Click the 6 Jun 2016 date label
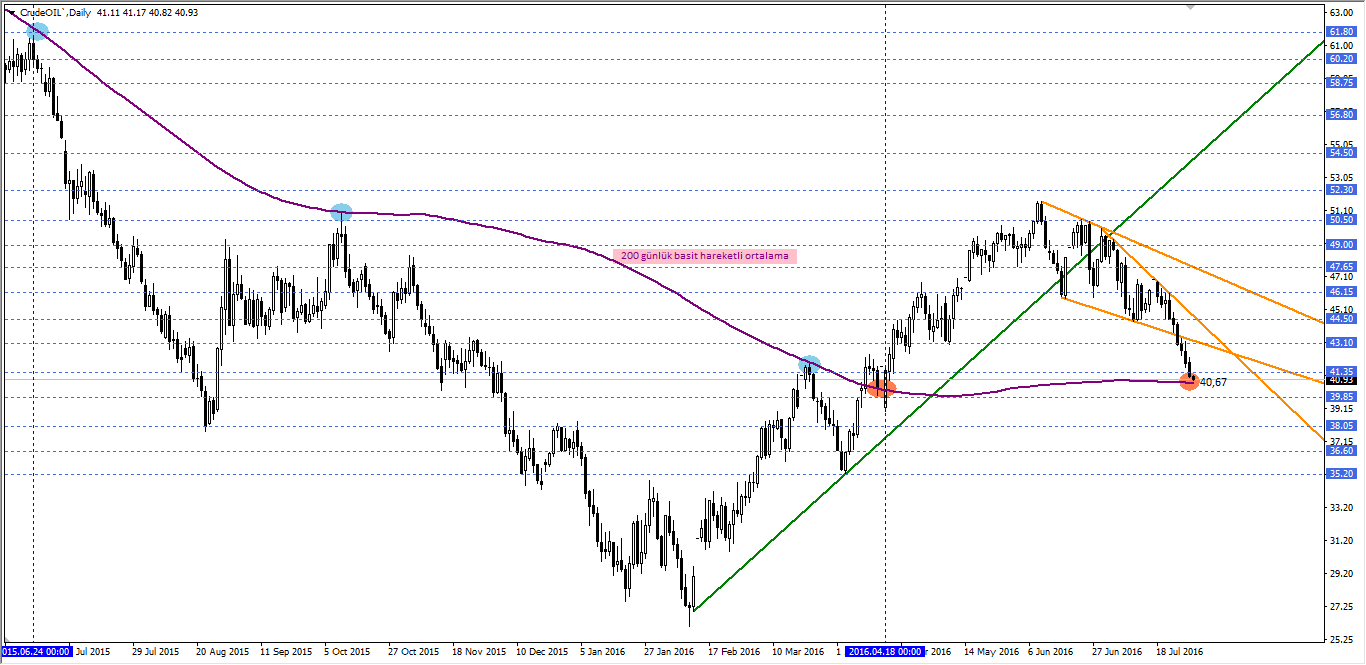The image size is (1366, 665). tap(1051, 651)
